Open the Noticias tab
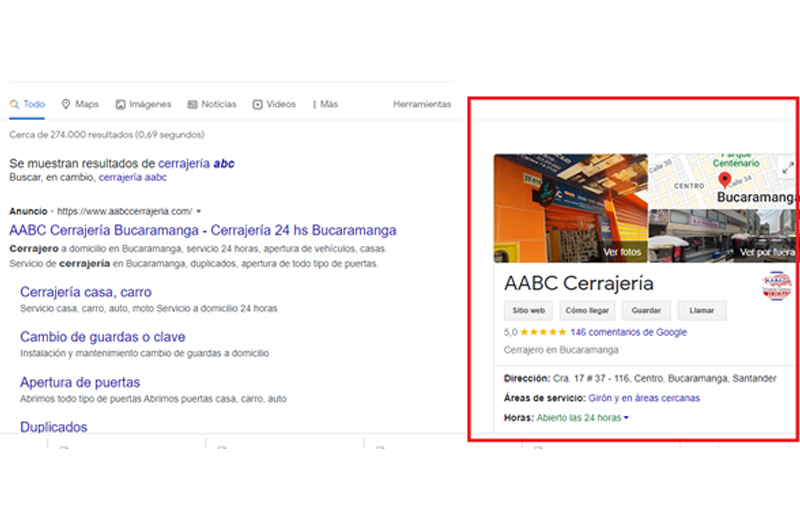 click(212, 104)
